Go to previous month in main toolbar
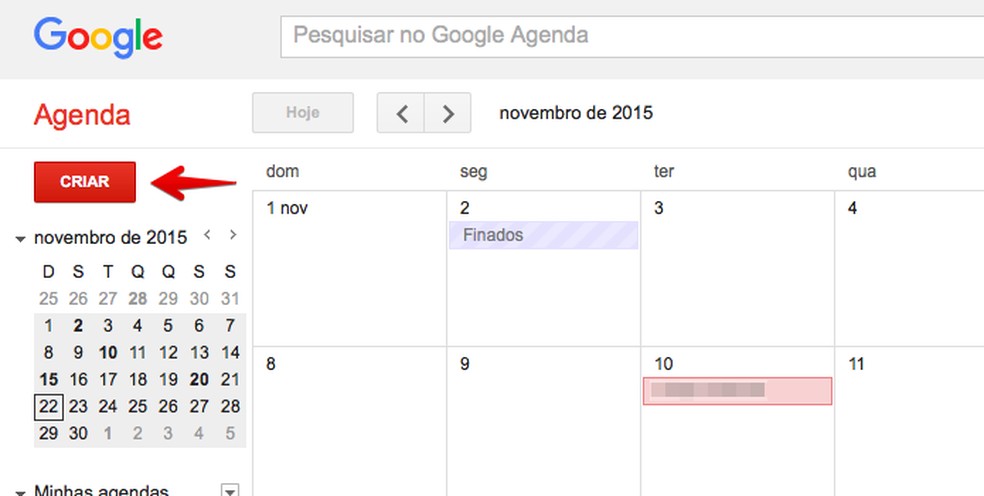The height and width of the screenshot is (496, 984). [x=401, y=113]
